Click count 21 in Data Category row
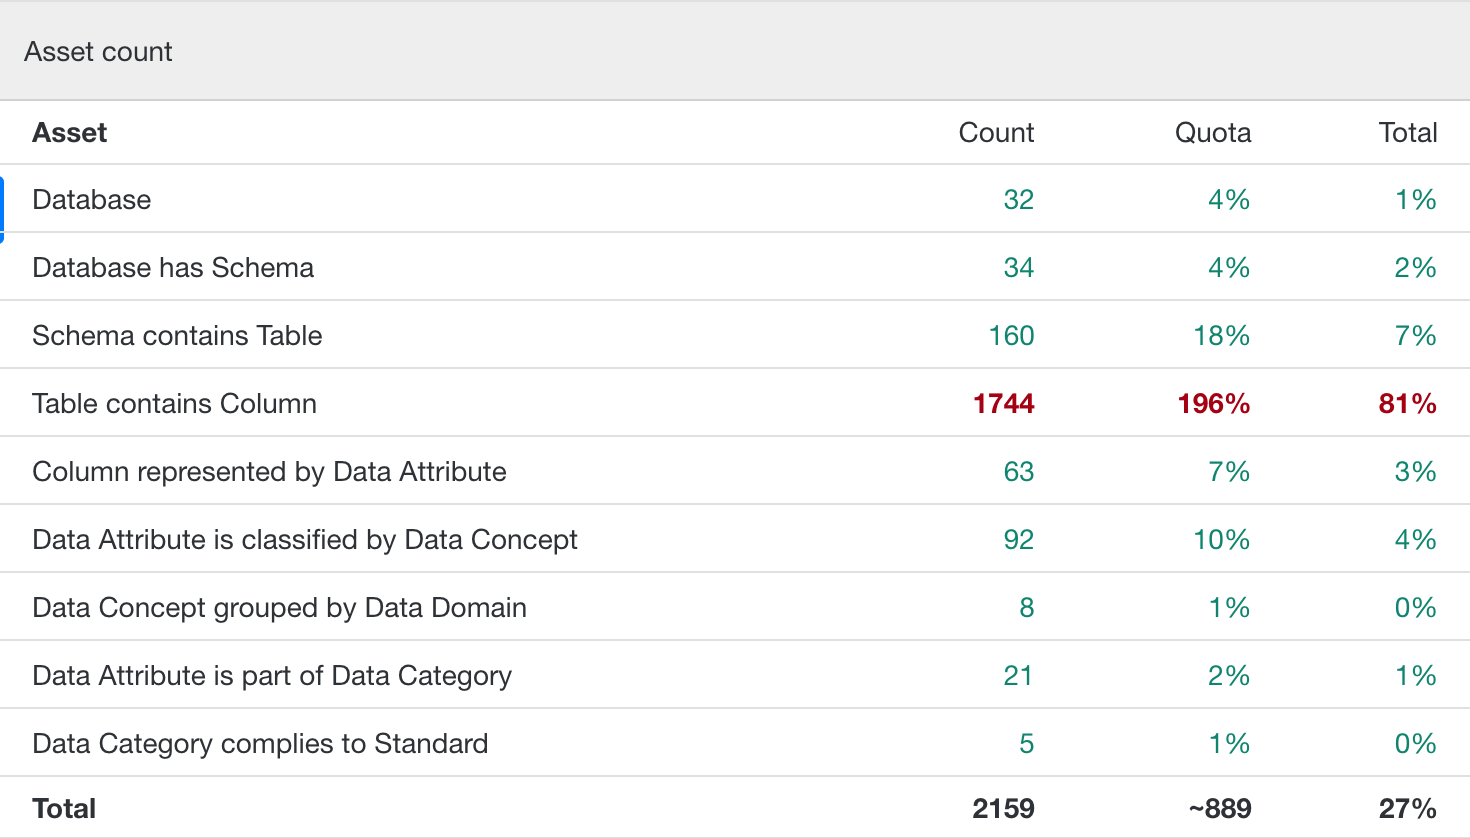The image size is (1470, 838). (x=1019, y=676)
